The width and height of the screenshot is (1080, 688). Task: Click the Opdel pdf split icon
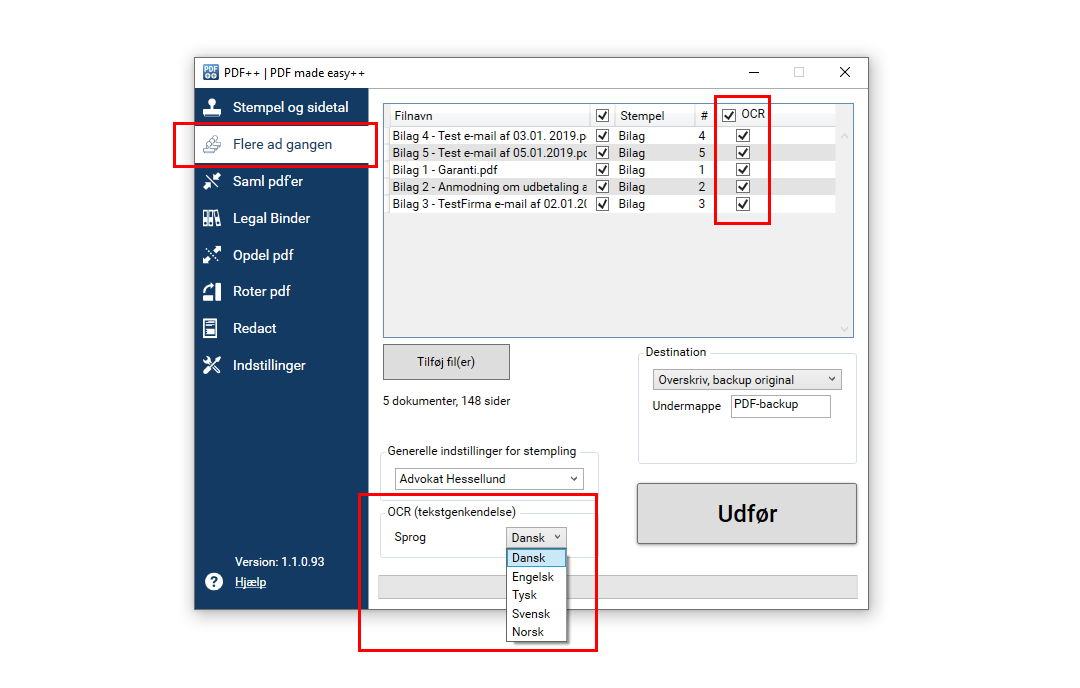coord(212,255)
